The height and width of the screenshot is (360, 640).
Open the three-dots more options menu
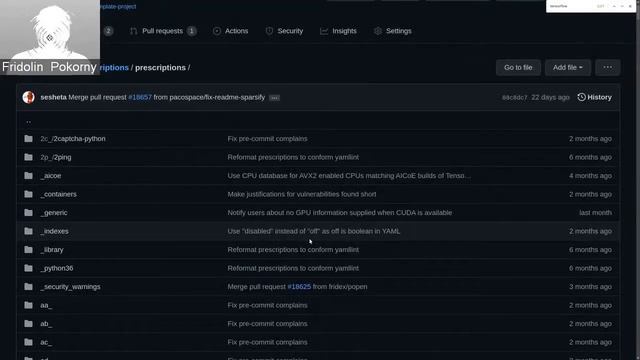607,67
